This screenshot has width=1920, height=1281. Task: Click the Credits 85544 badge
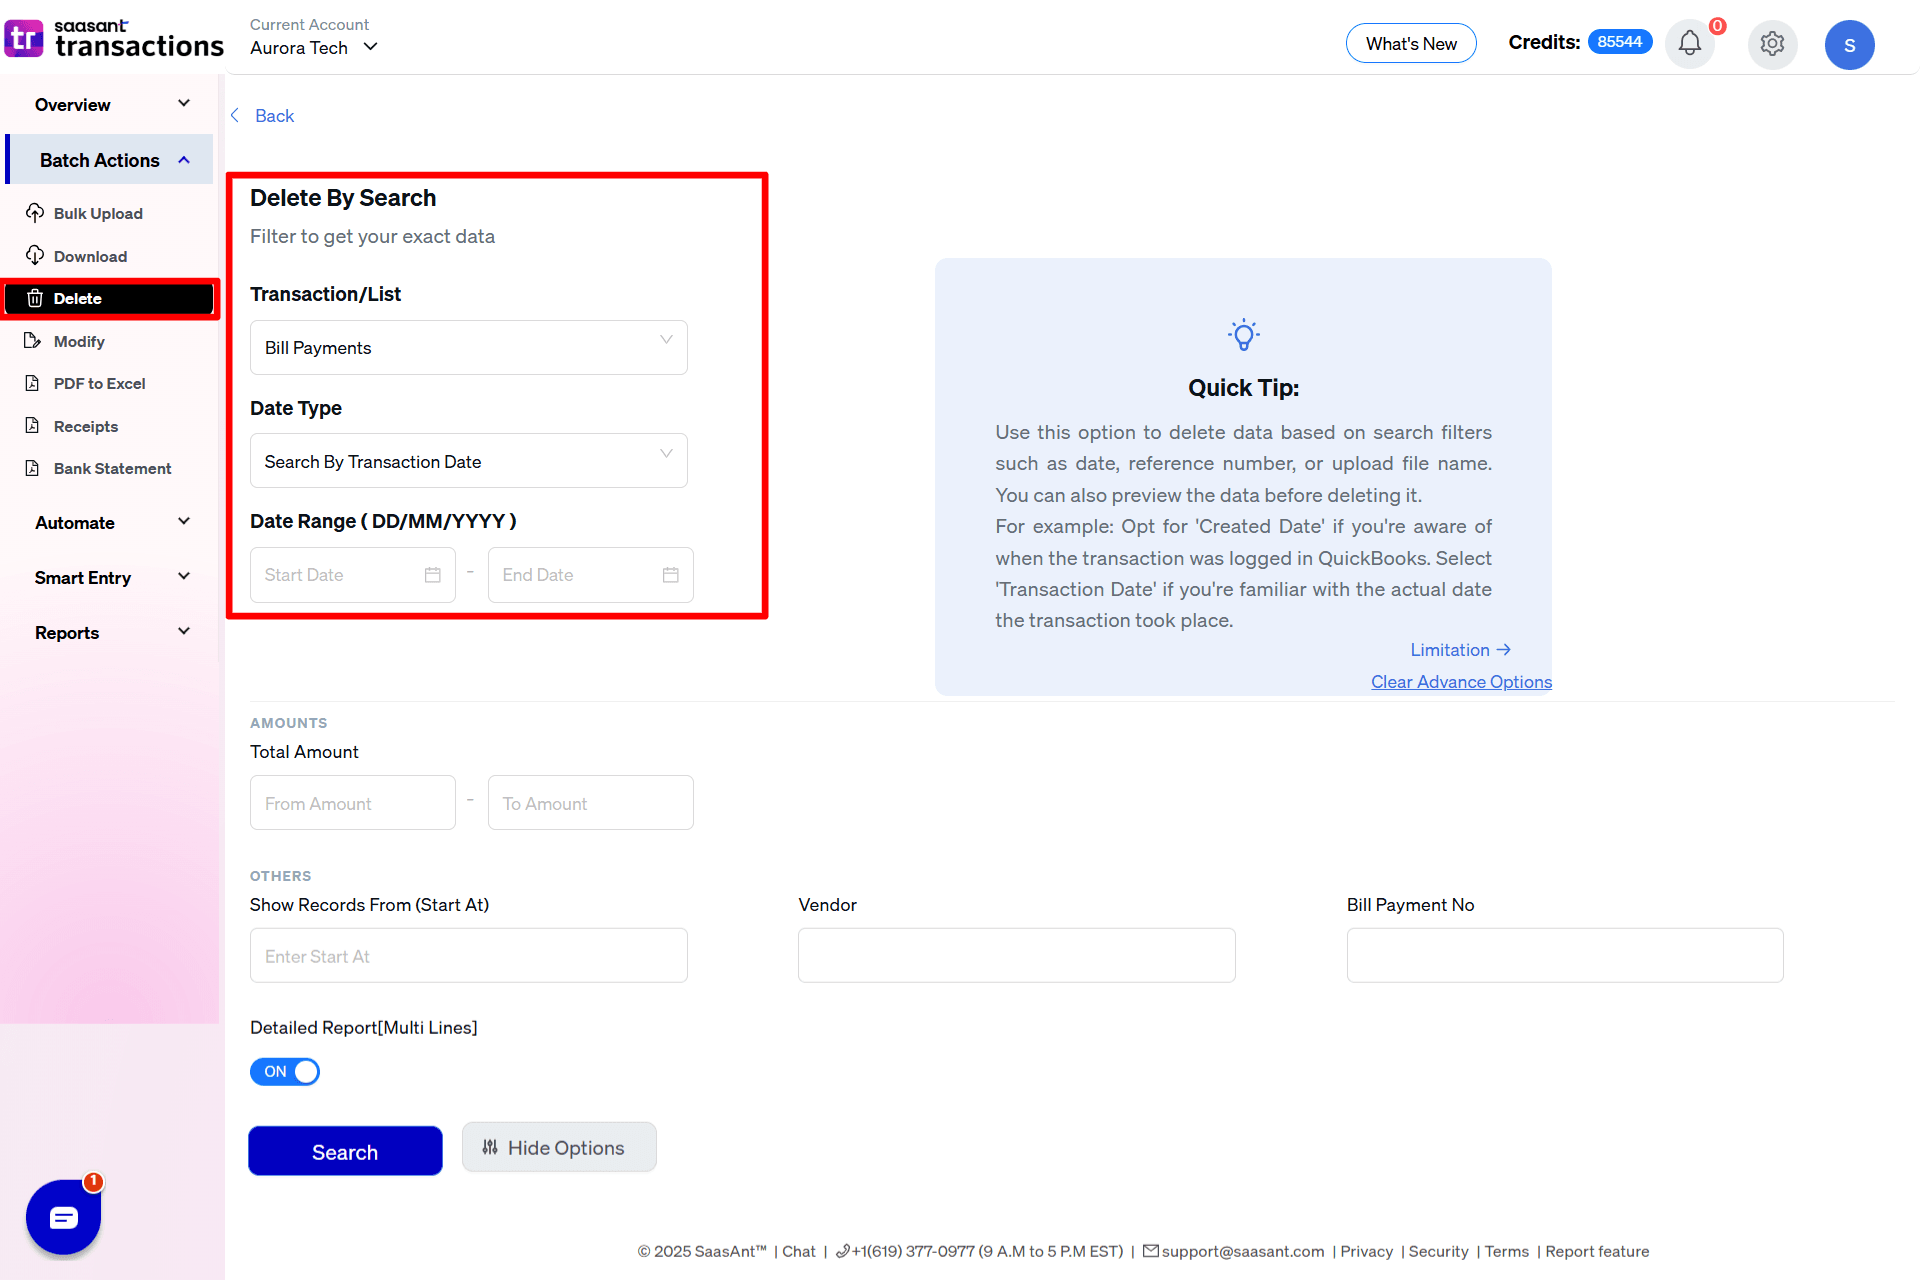click(1620, 42)
